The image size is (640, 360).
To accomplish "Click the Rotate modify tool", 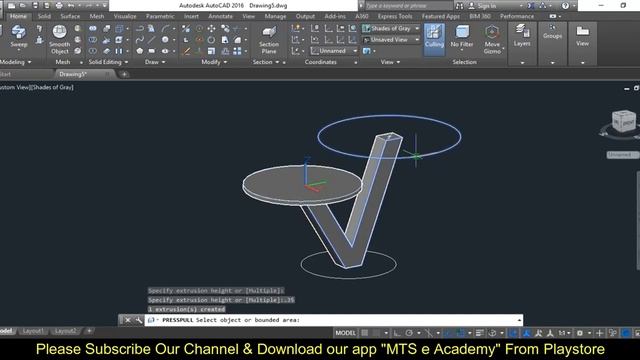I will click(211, 40).
